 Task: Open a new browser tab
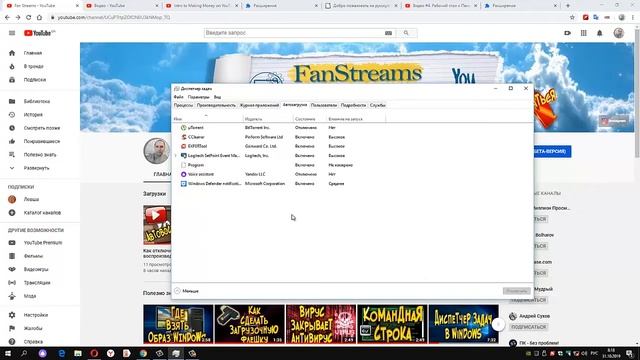click(x=568, y=6)
